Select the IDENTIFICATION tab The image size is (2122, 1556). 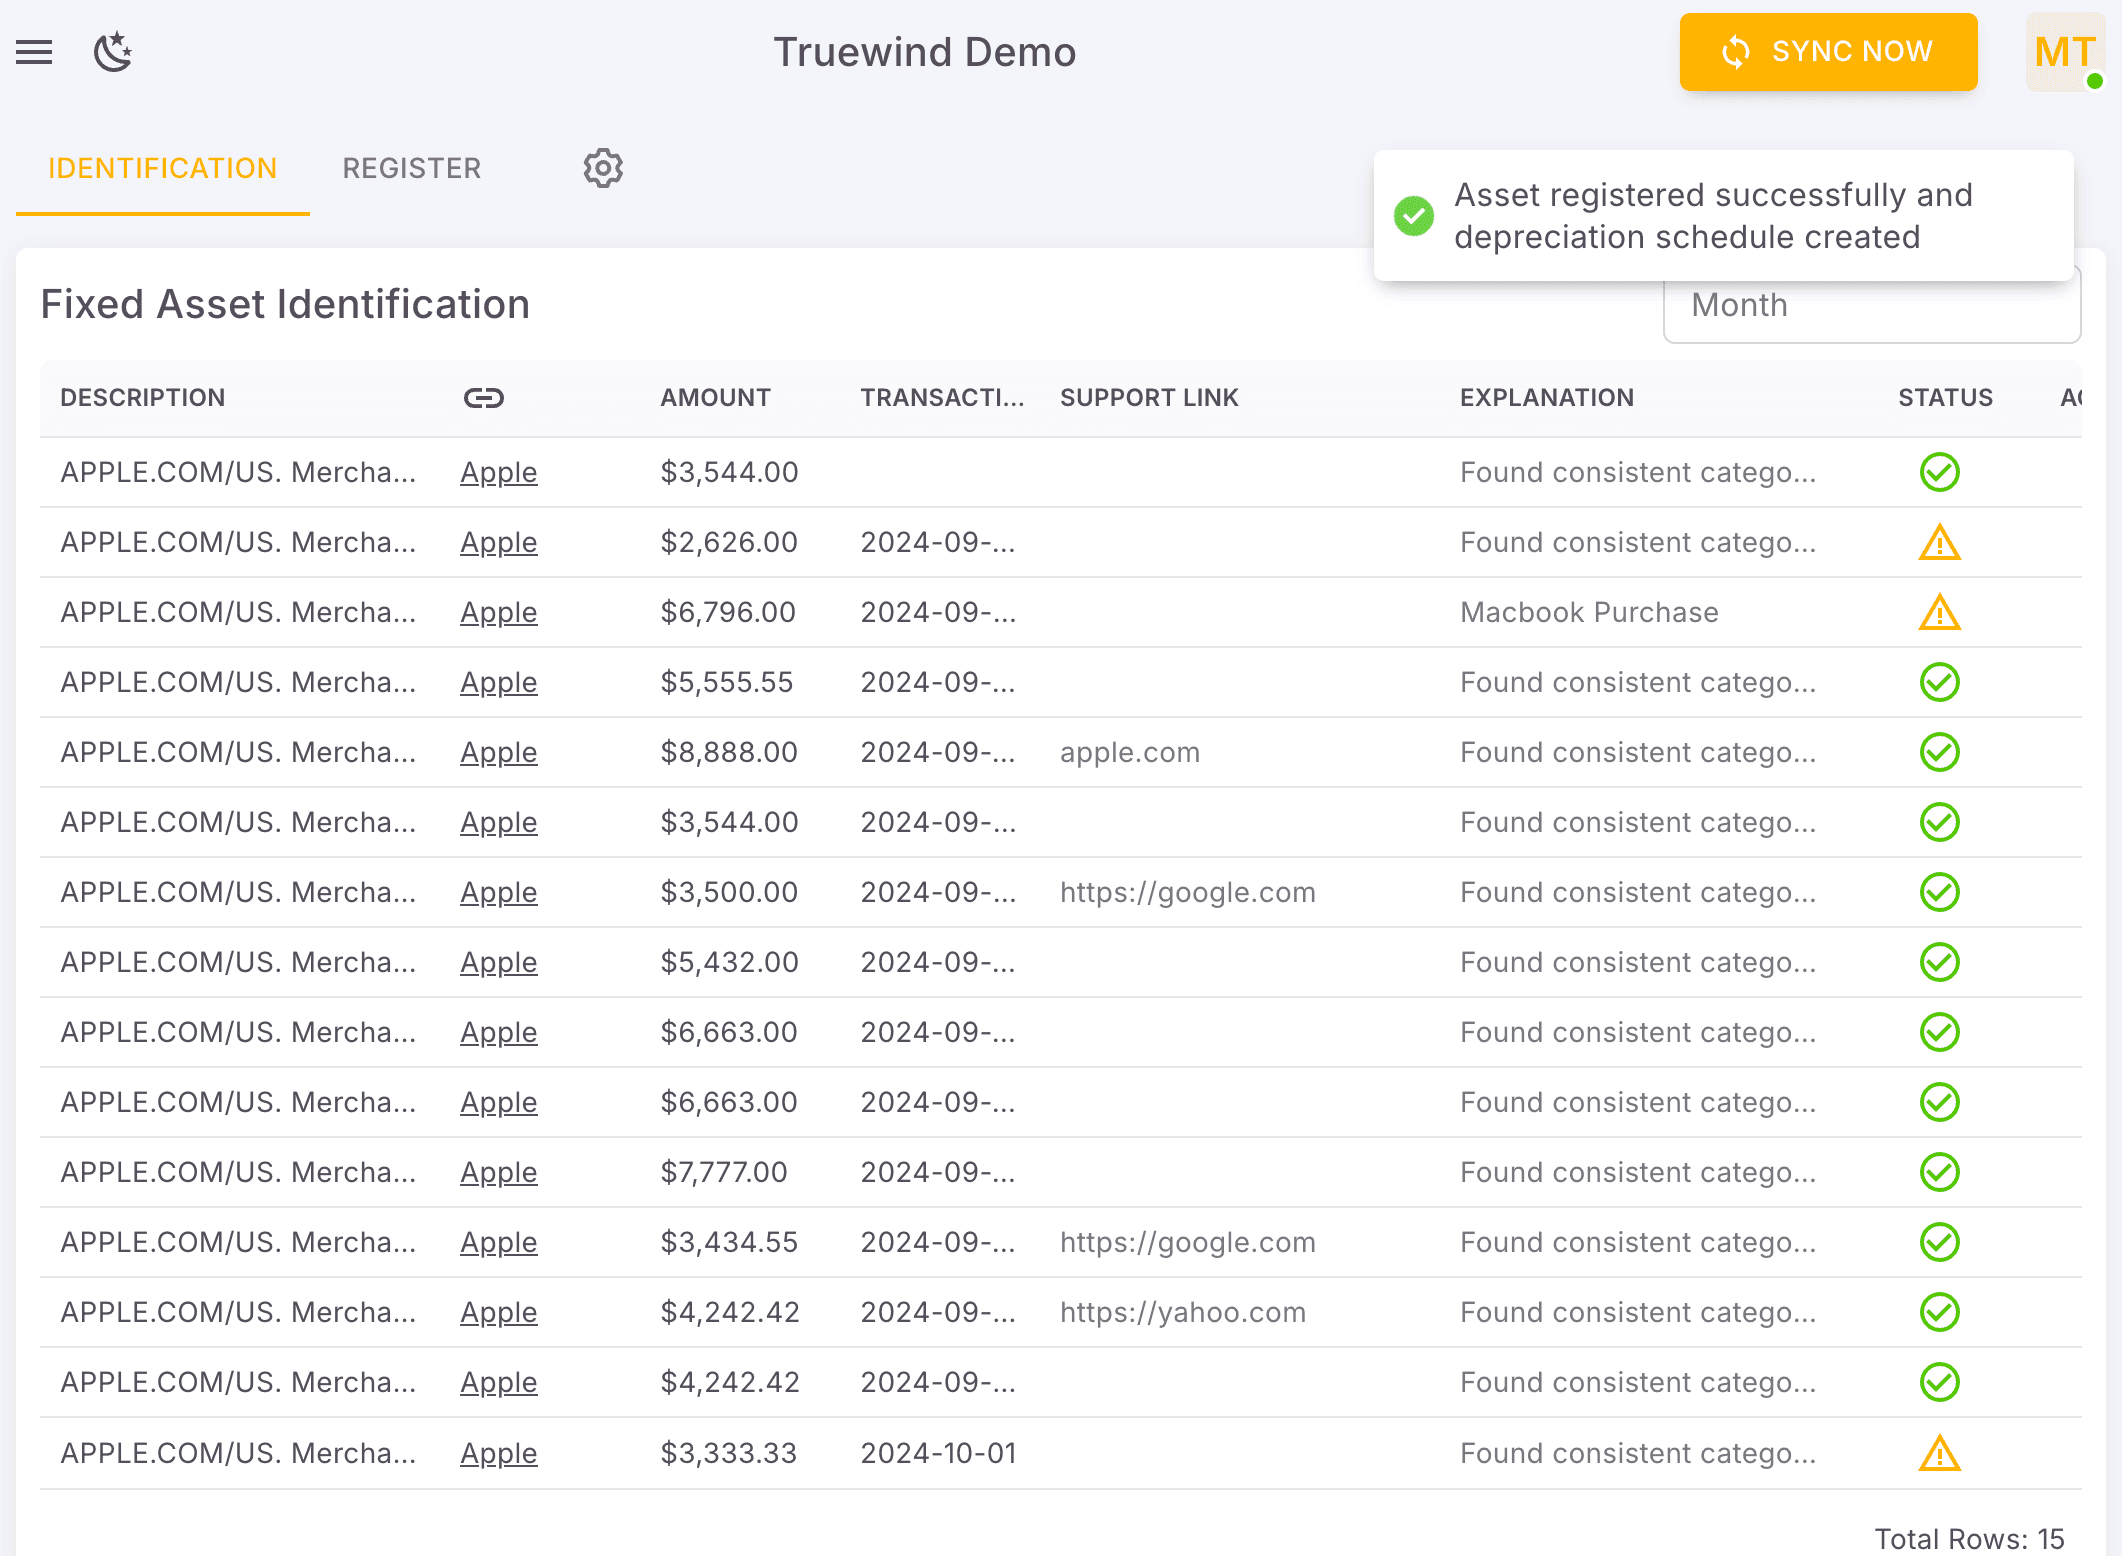pyautogui.click(x=163, y=168)
